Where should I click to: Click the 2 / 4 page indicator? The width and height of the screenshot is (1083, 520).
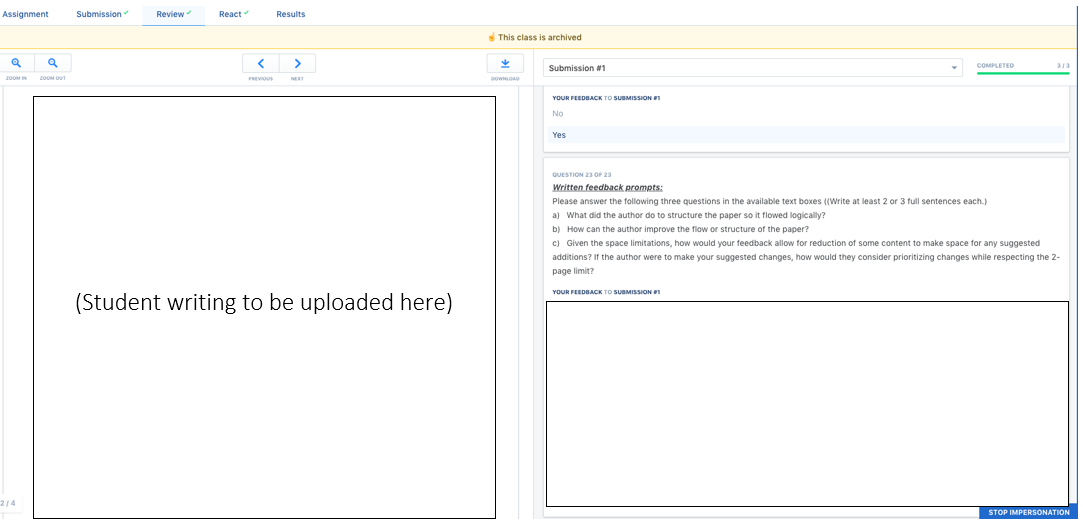8,503
